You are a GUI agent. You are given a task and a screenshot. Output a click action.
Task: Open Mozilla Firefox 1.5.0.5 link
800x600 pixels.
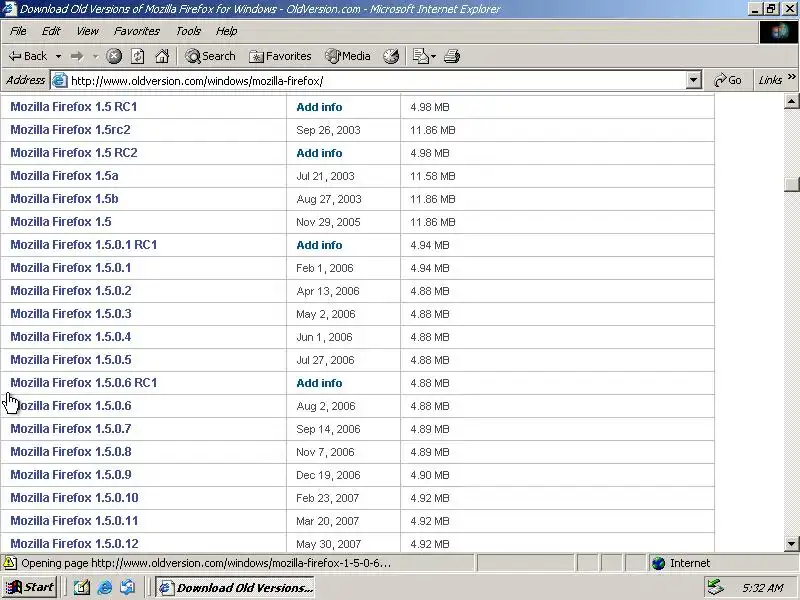[70, 360]
